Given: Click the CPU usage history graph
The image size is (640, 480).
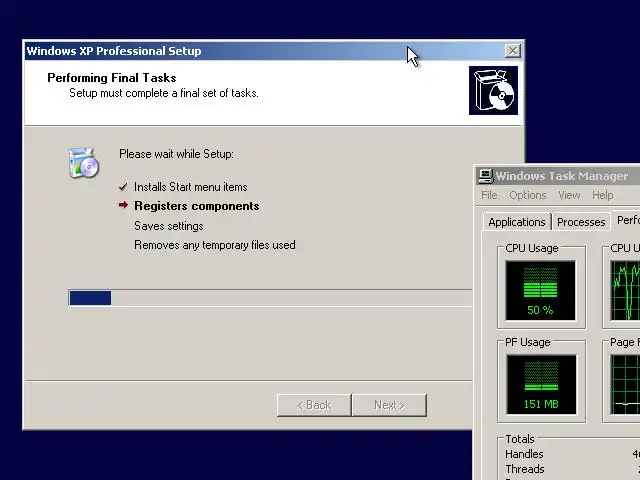Looking at the screenshot, I should tap(625, 290).
